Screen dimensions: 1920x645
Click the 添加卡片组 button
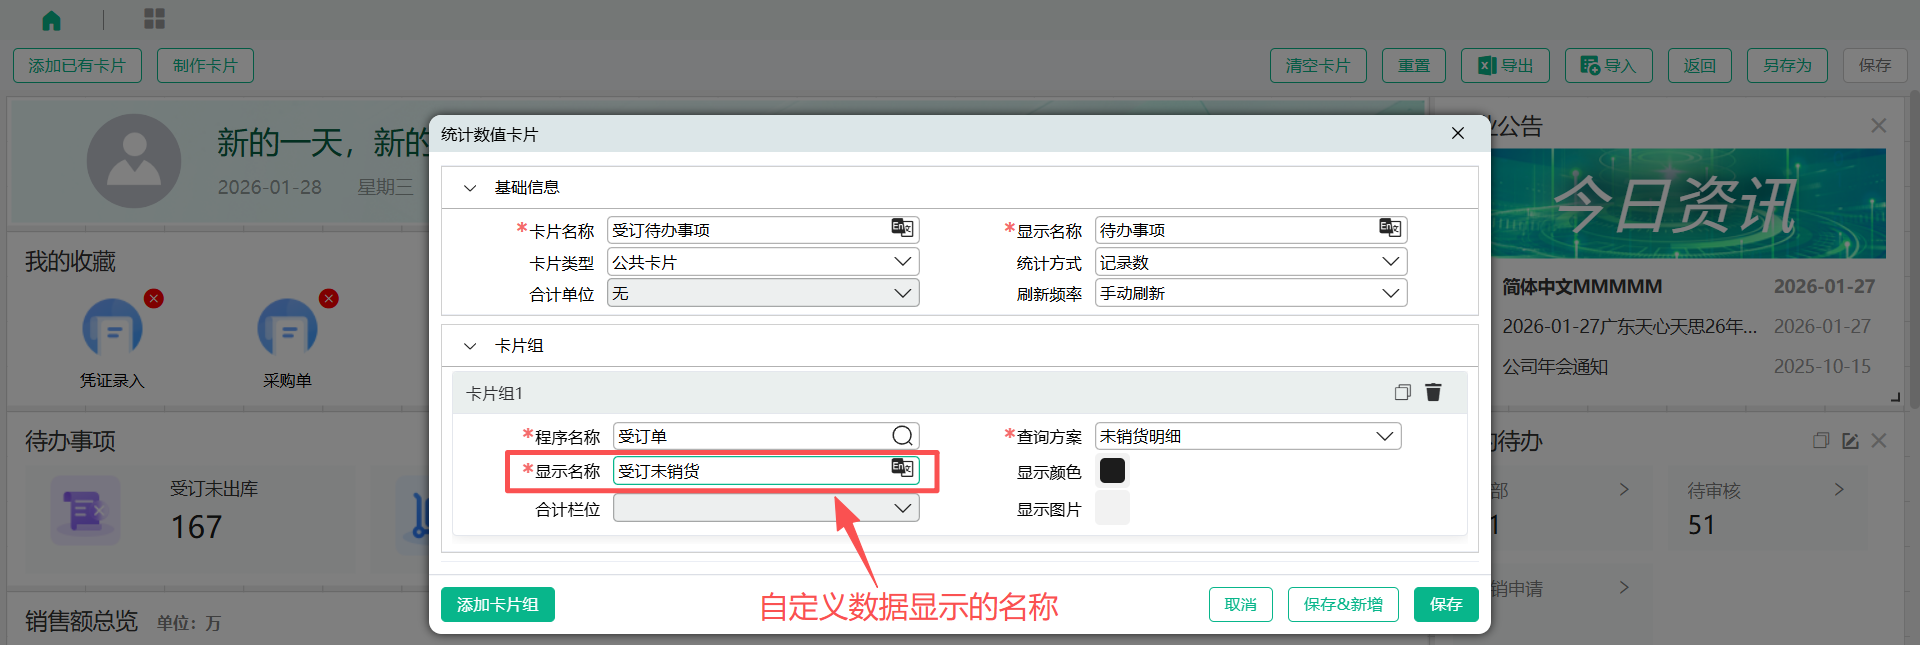pyautogui.click(x=497, y=604)
